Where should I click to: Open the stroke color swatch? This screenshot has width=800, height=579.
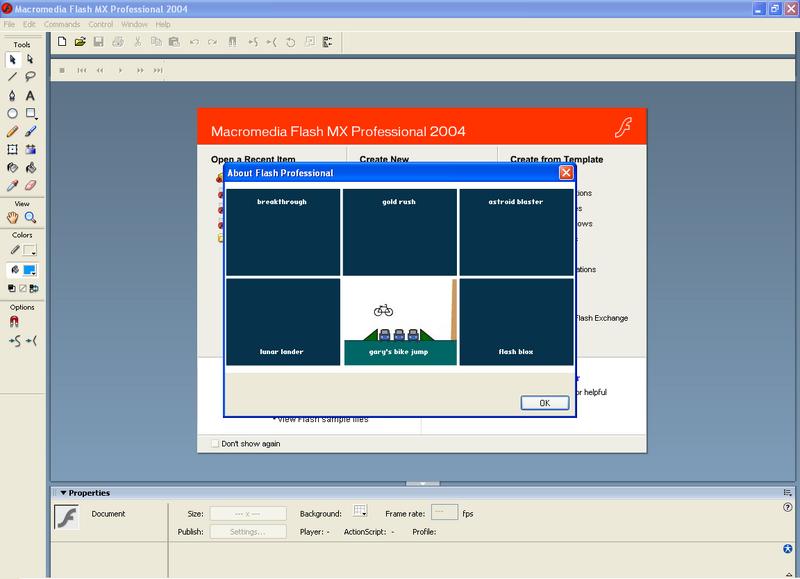30,250
